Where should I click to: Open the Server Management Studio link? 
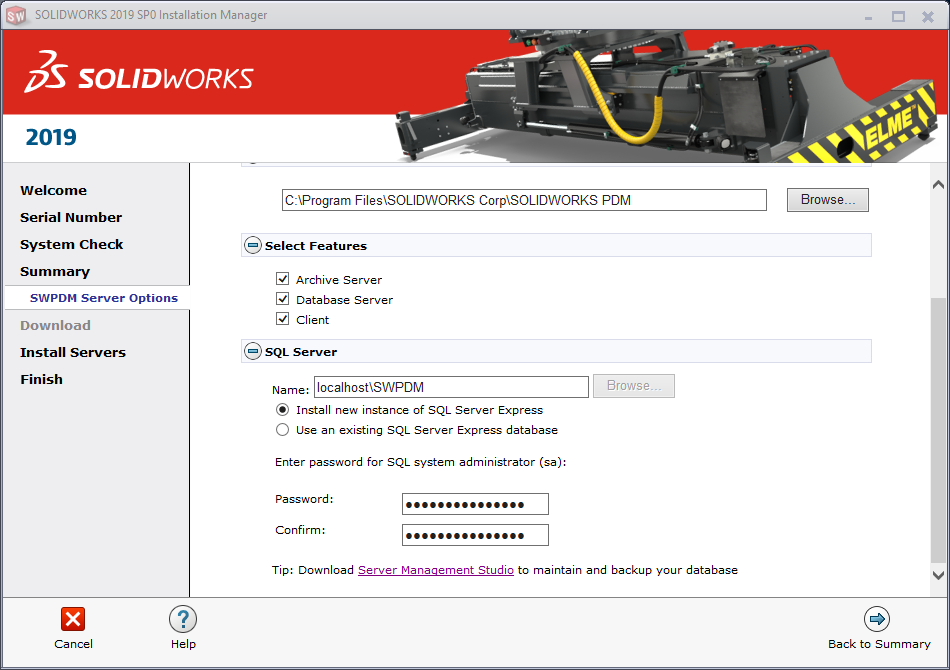click(x=435, y=568)
